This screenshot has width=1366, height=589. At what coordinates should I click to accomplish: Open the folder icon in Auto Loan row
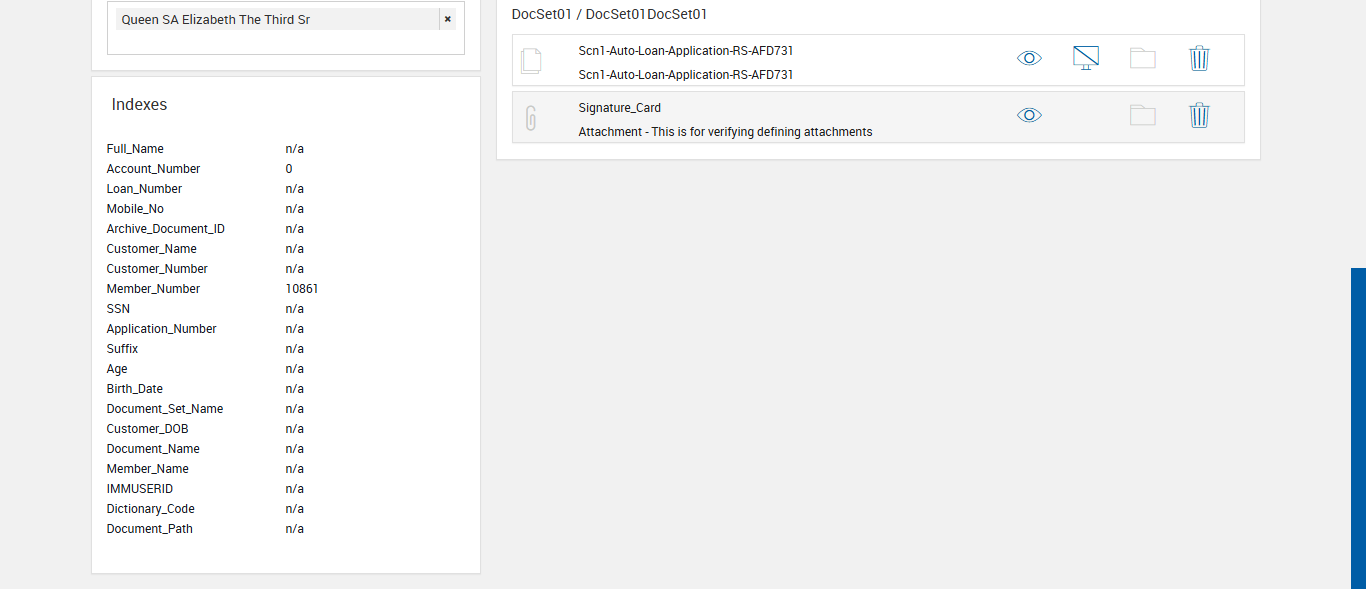tap(1142, 58)
